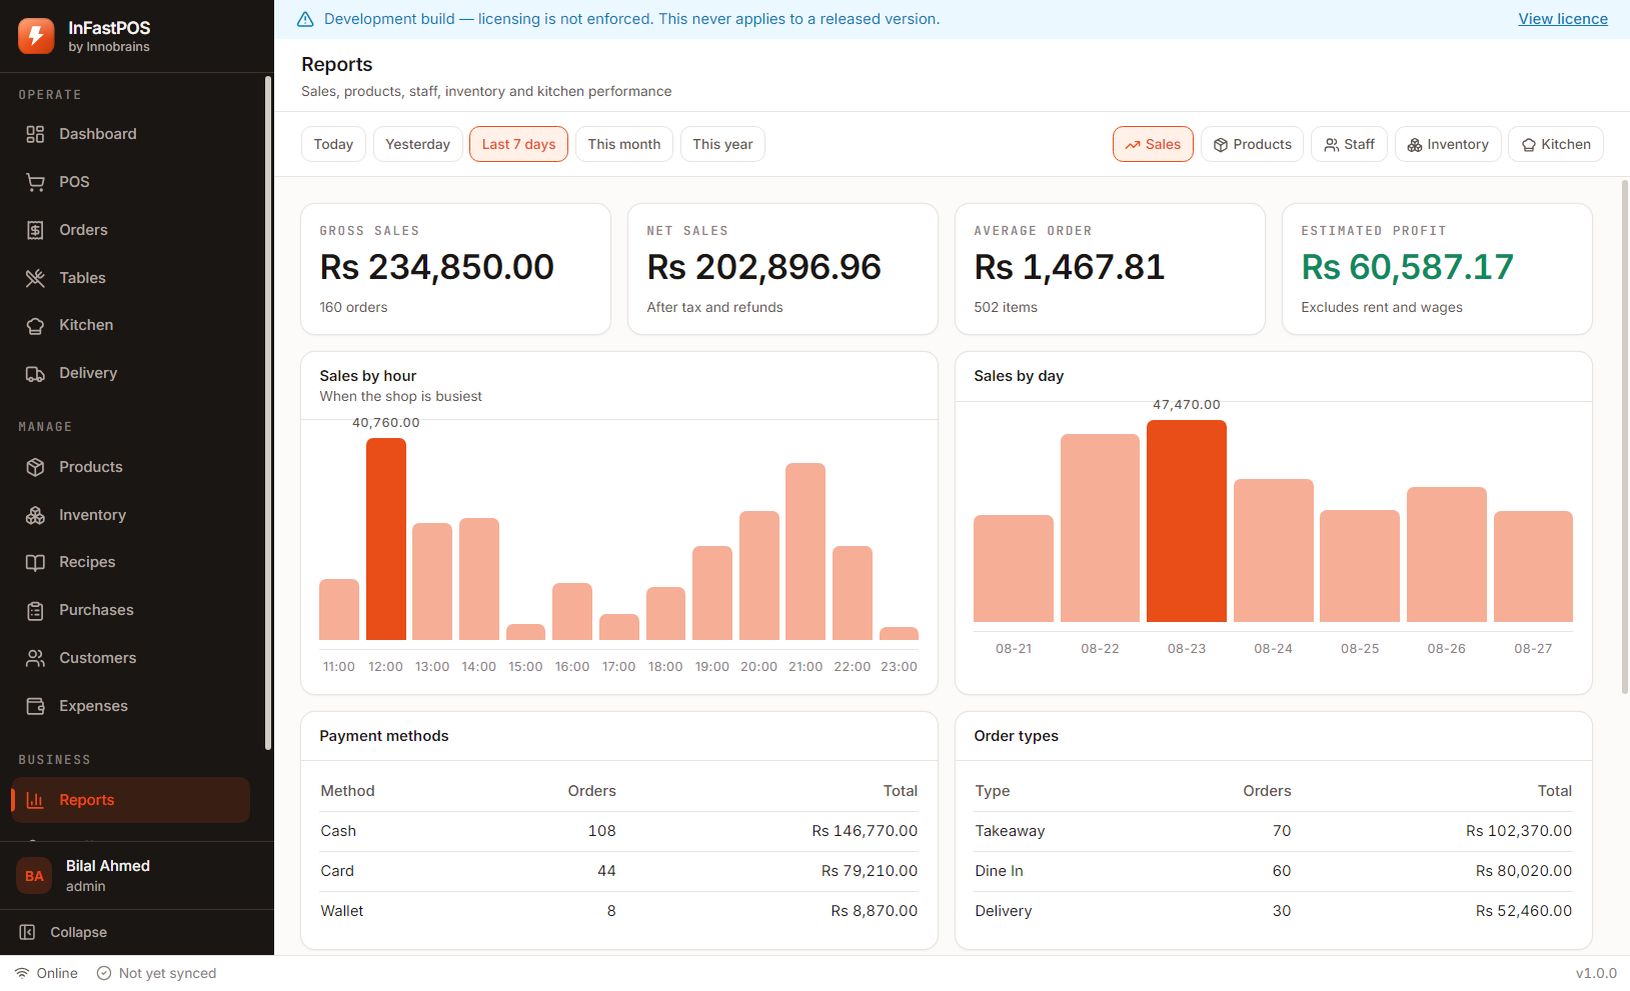The width and height of the screenshot is (1630, 991).
Task: Click the cubes icon on Inventory tab
Action: 1415,145
